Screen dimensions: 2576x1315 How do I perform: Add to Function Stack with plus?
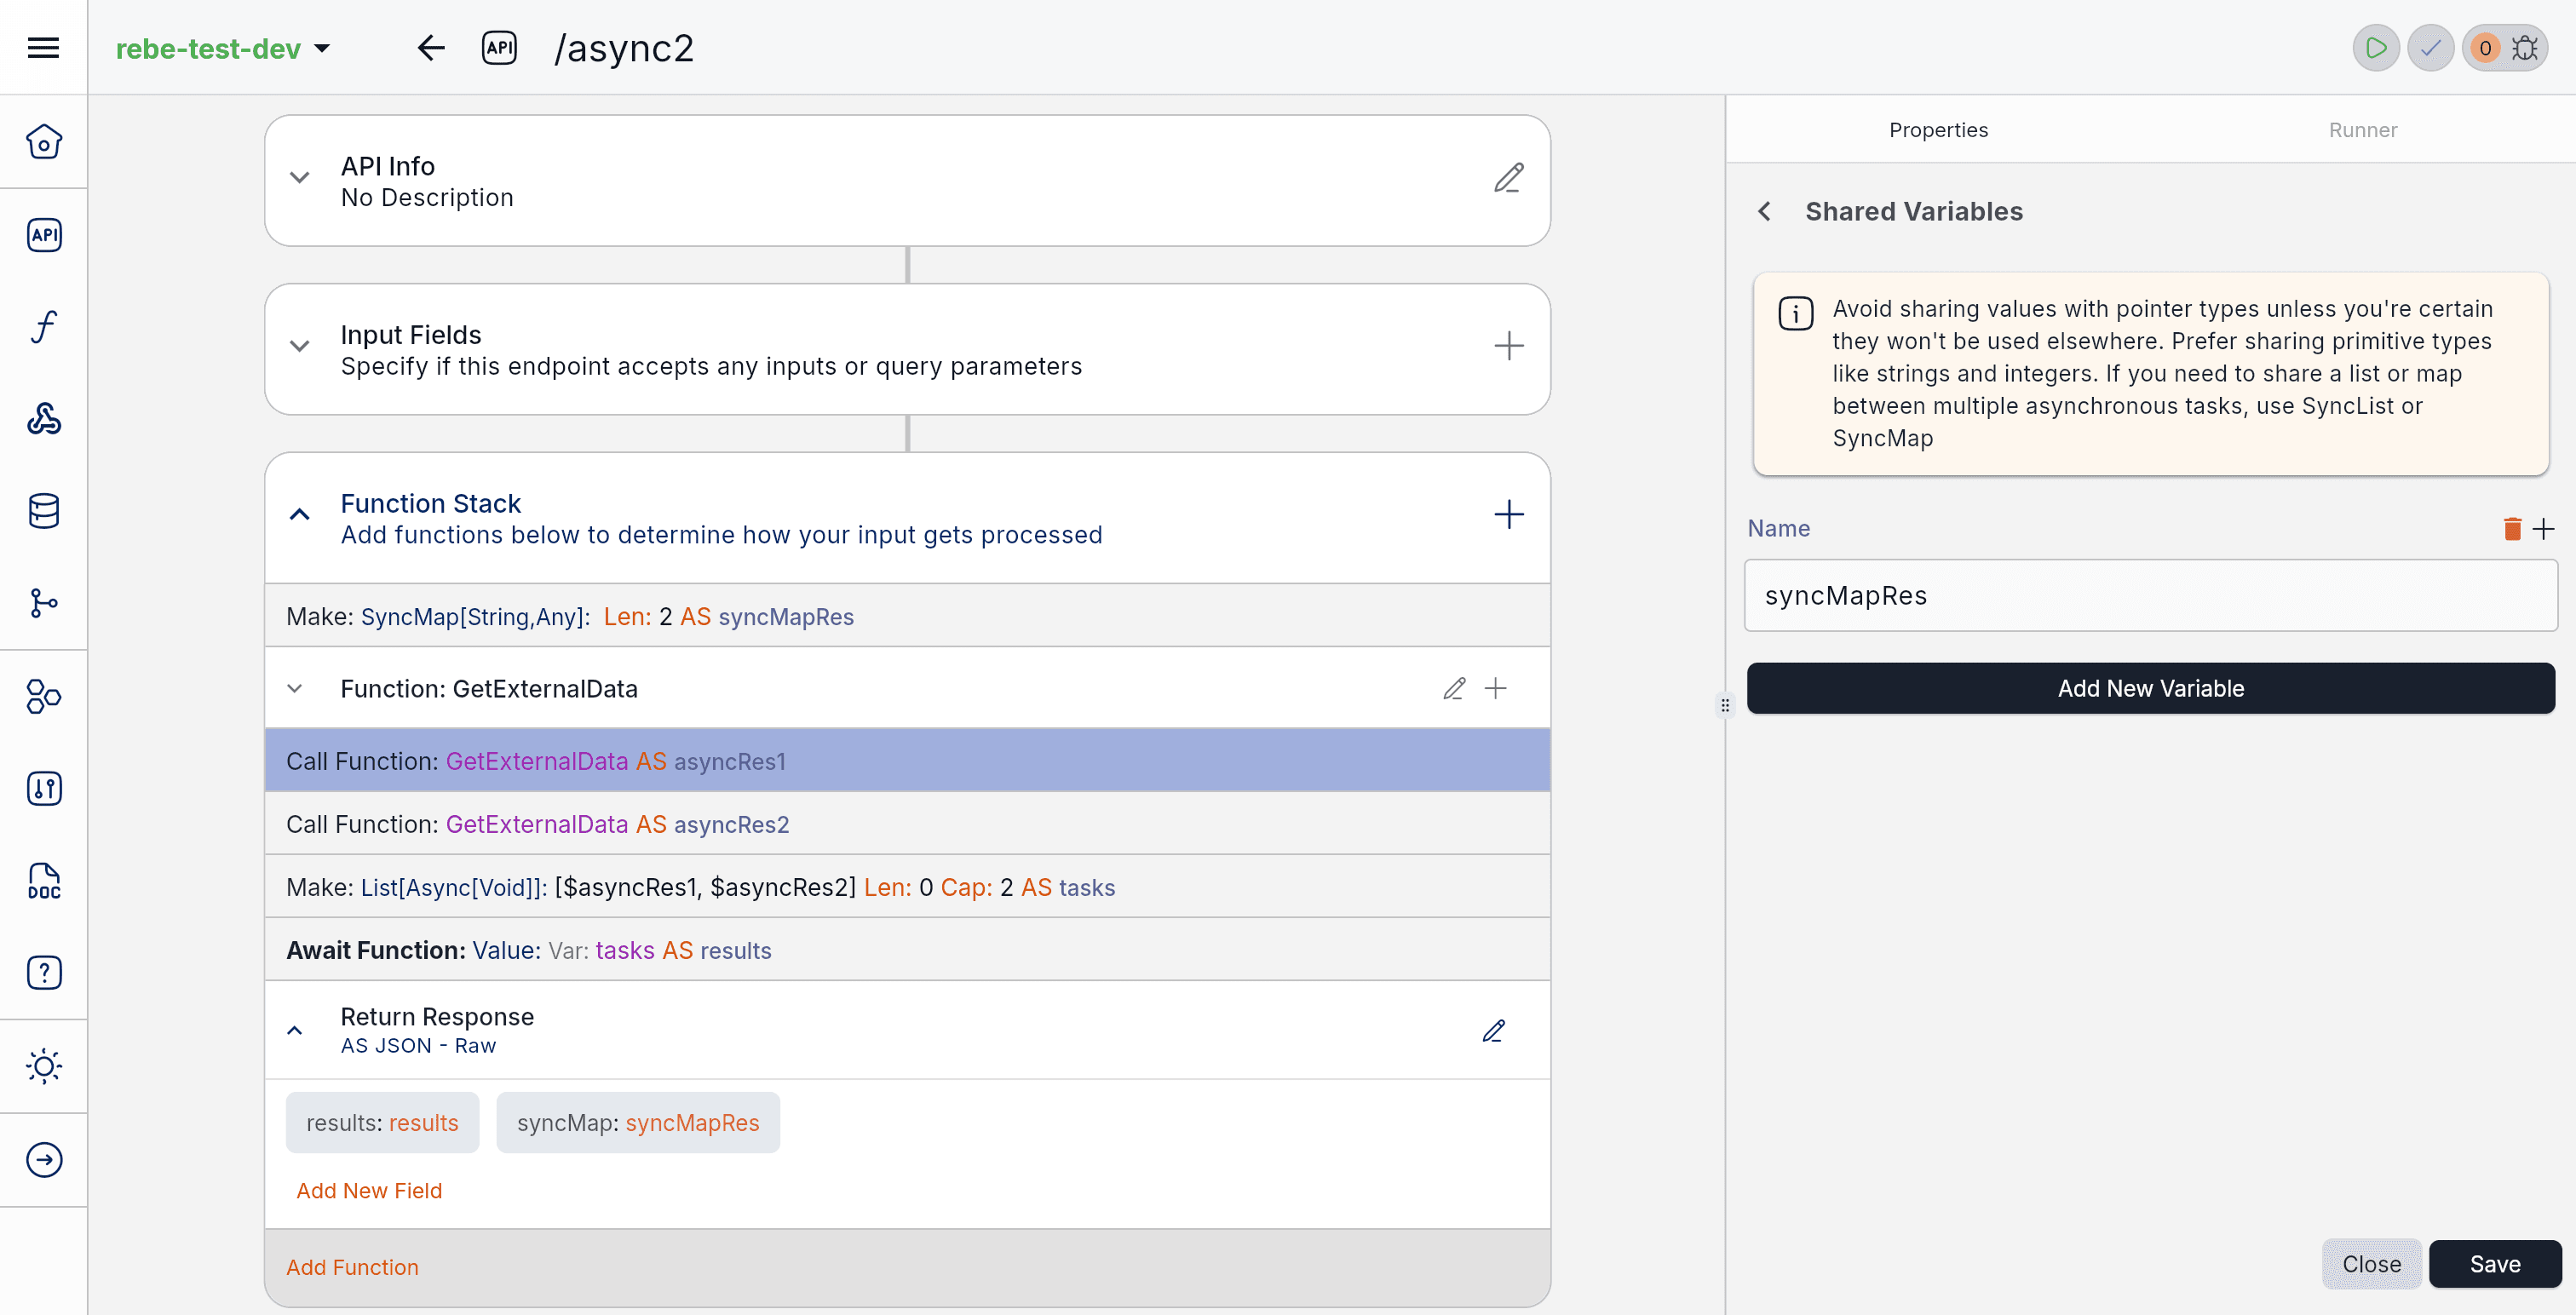tap(1509, 515)
